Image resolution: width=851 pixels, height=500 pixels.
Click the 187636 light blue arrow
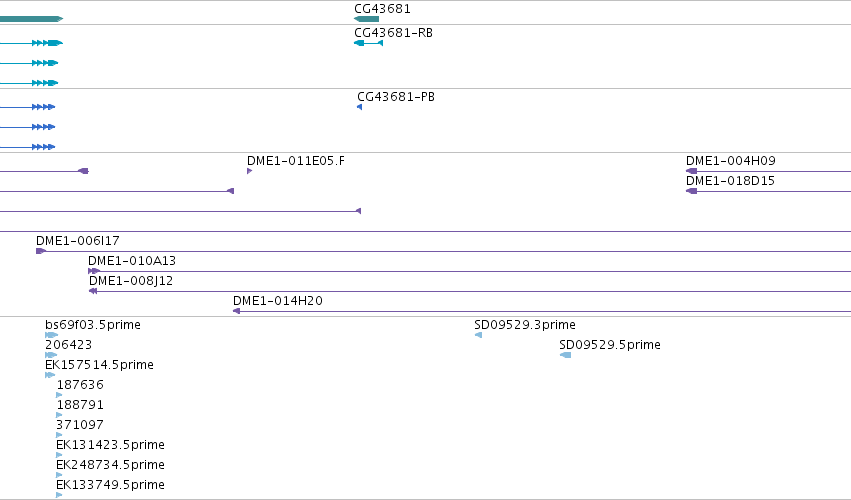click(59, 395)
